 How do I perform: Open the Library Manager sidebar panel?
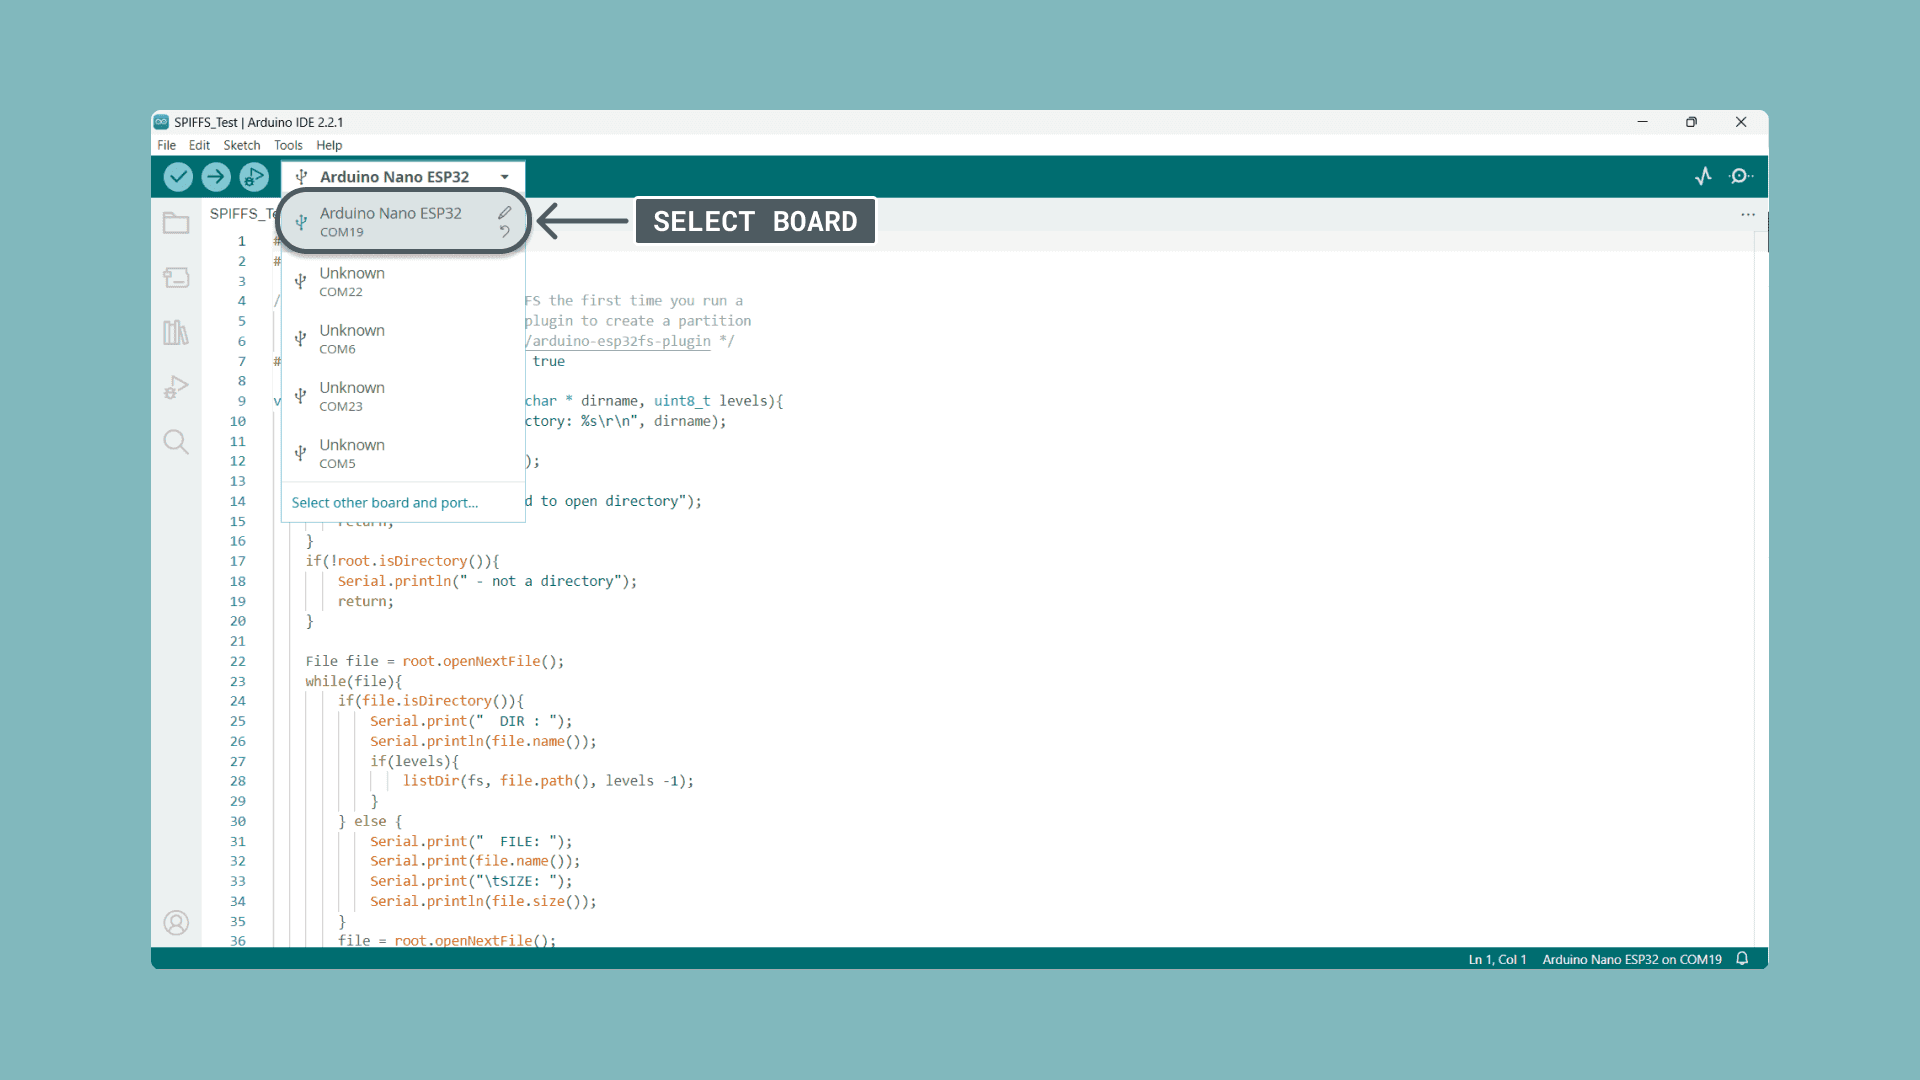(x=176, y=332)
